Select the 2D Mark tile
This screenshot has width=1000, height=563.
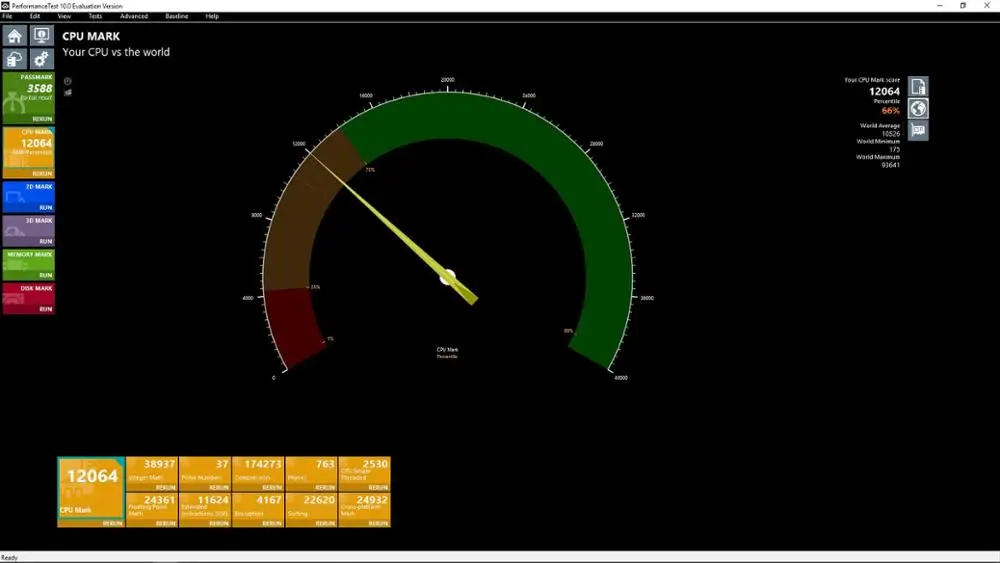pyautogui.click(x=29, y=196)
